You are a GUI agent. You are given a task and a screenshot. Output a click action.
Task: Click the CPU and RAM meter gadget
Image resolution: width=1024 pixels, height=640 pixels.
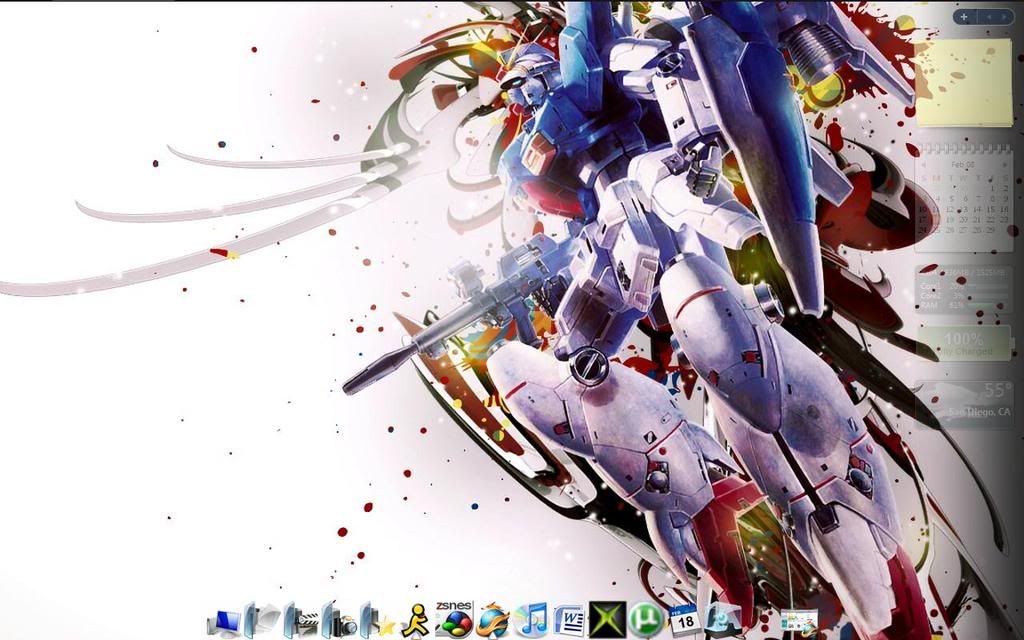click(963, 287)
